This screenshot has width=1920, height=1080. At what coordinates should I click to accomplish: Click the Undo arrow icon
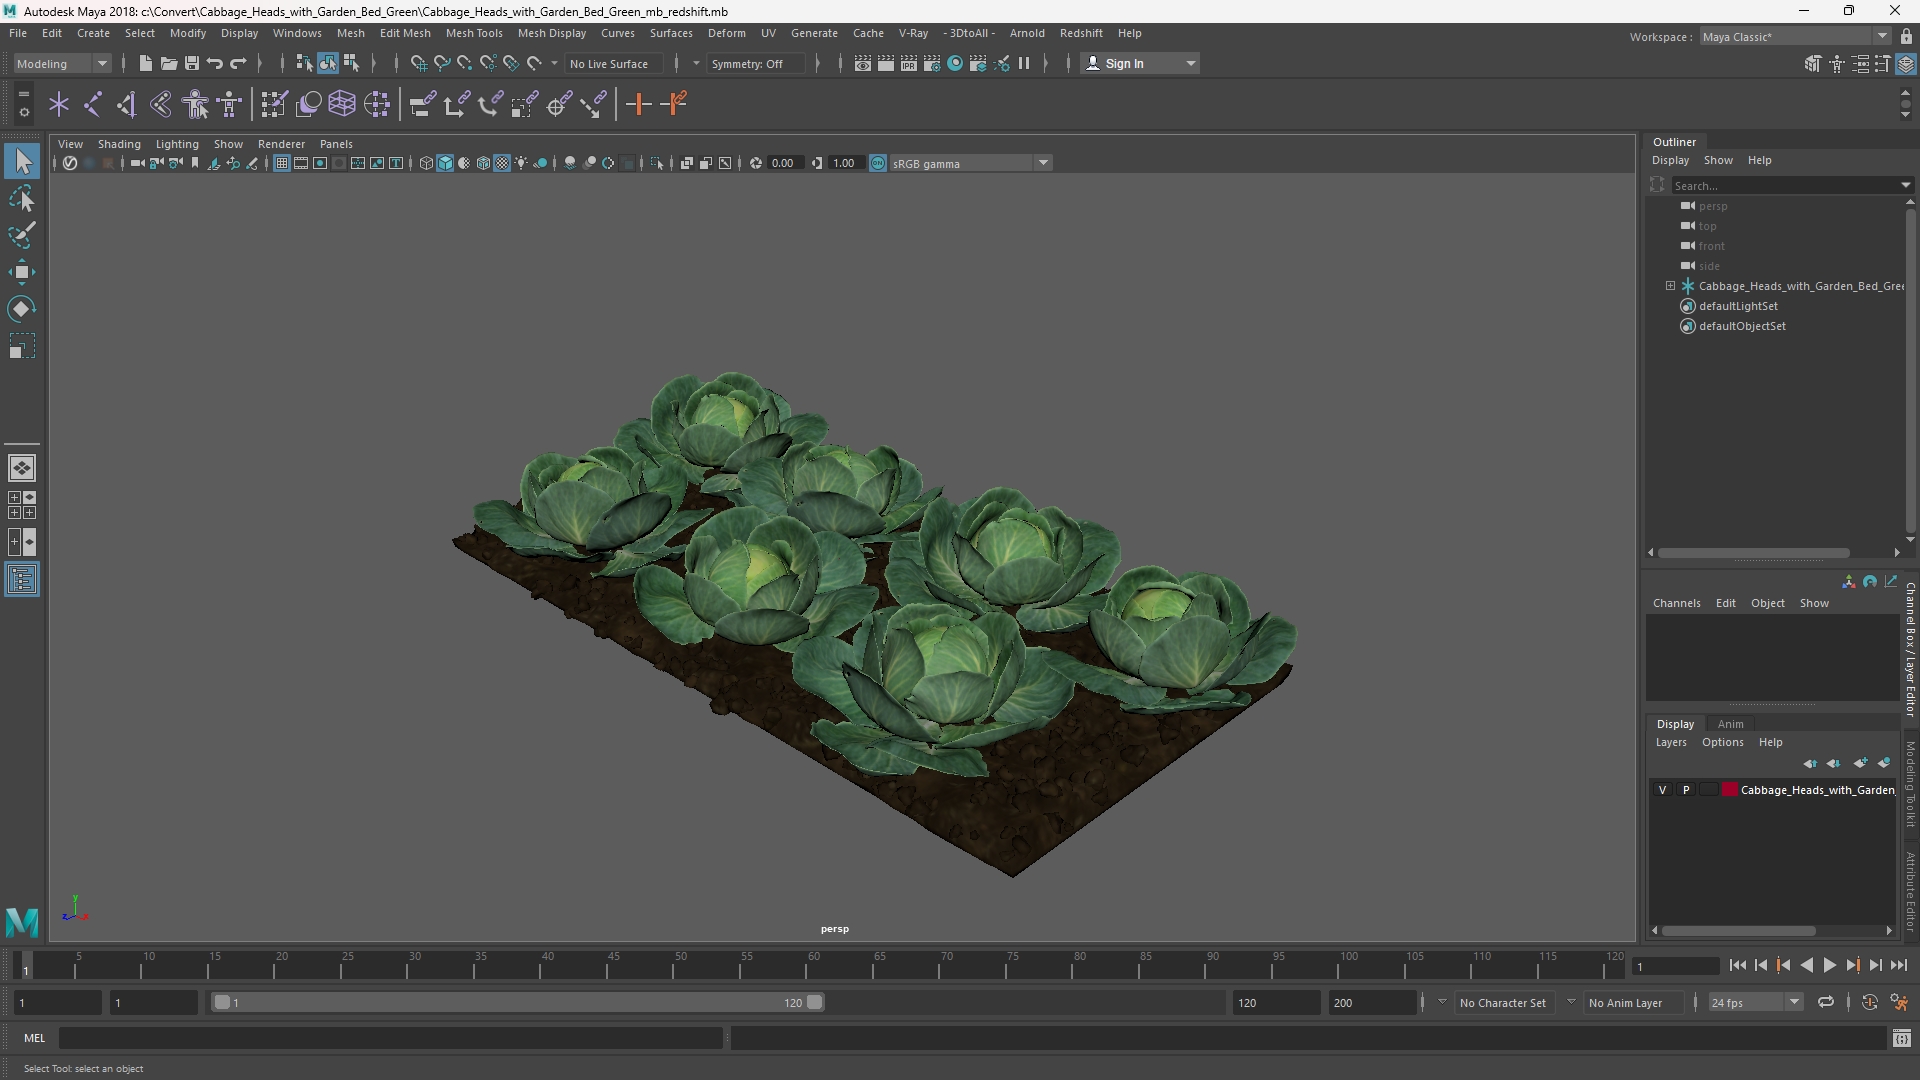pyautogui.click(x=214, y=64)
